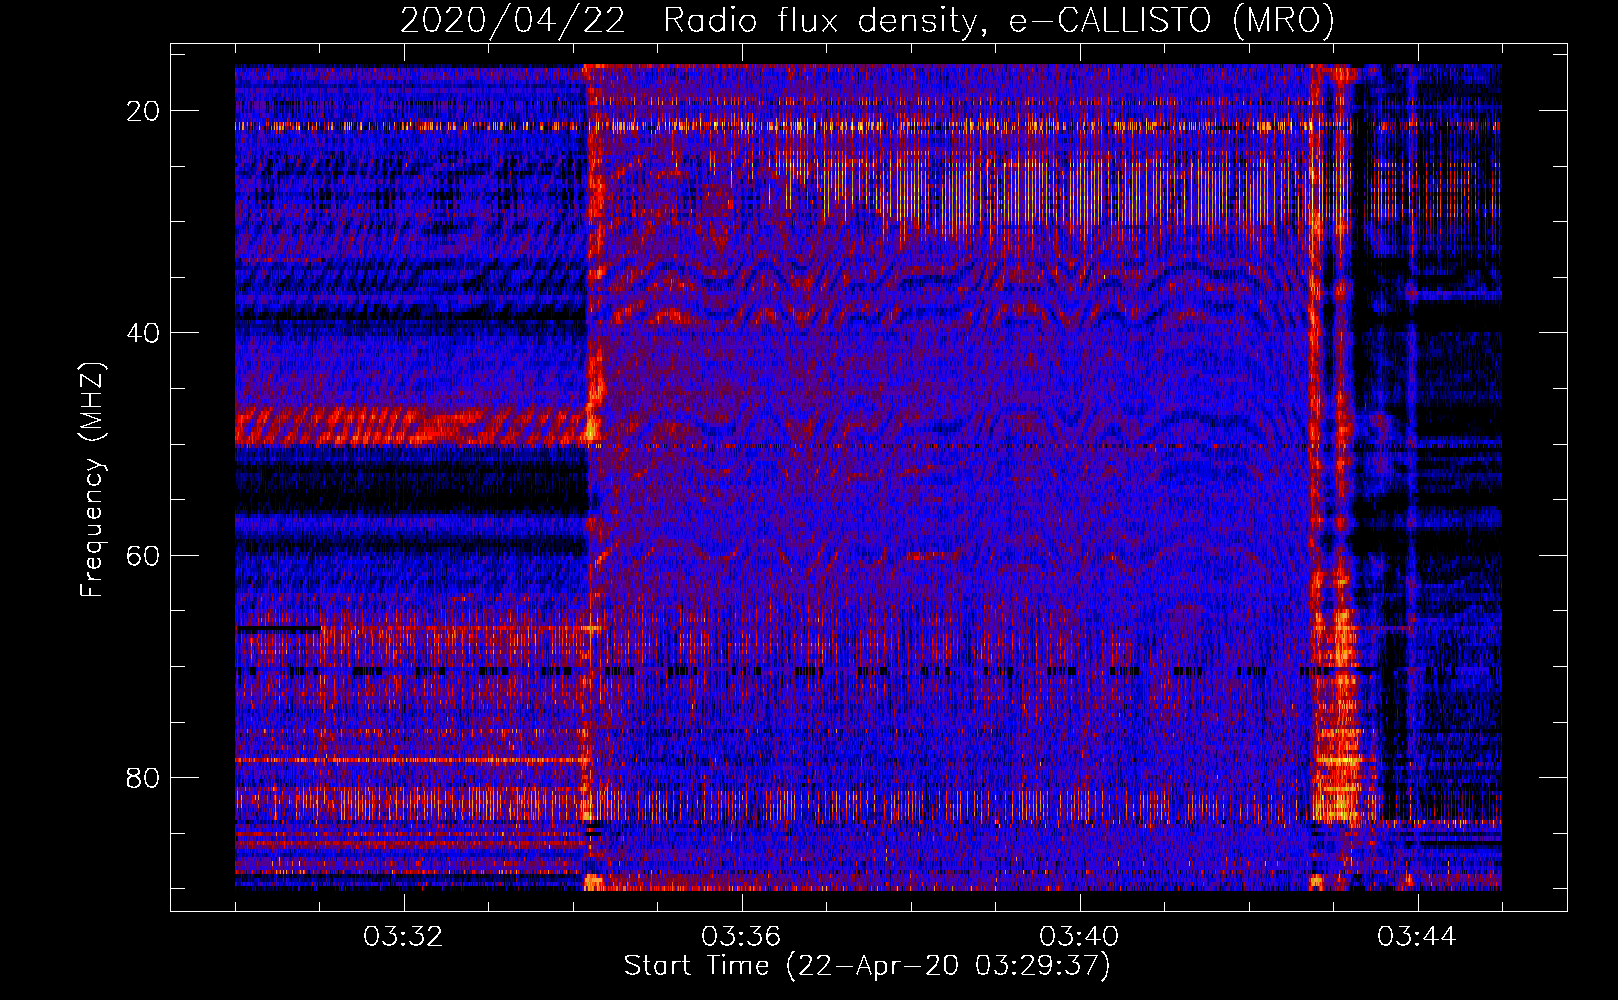Click the '03:44' time axis tick label
This screenshot has height=1000, width=1618.
tap(1417, 937)
